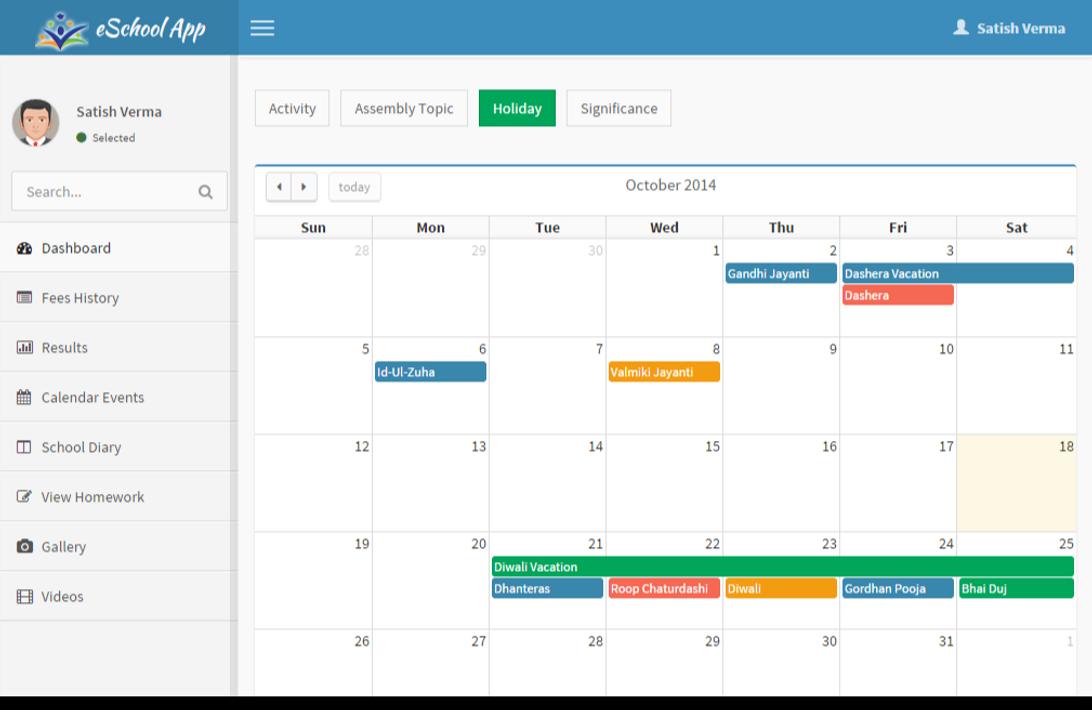Go to previous month arrow
The image size is (1092, 710).
click(x=279, y=187)
